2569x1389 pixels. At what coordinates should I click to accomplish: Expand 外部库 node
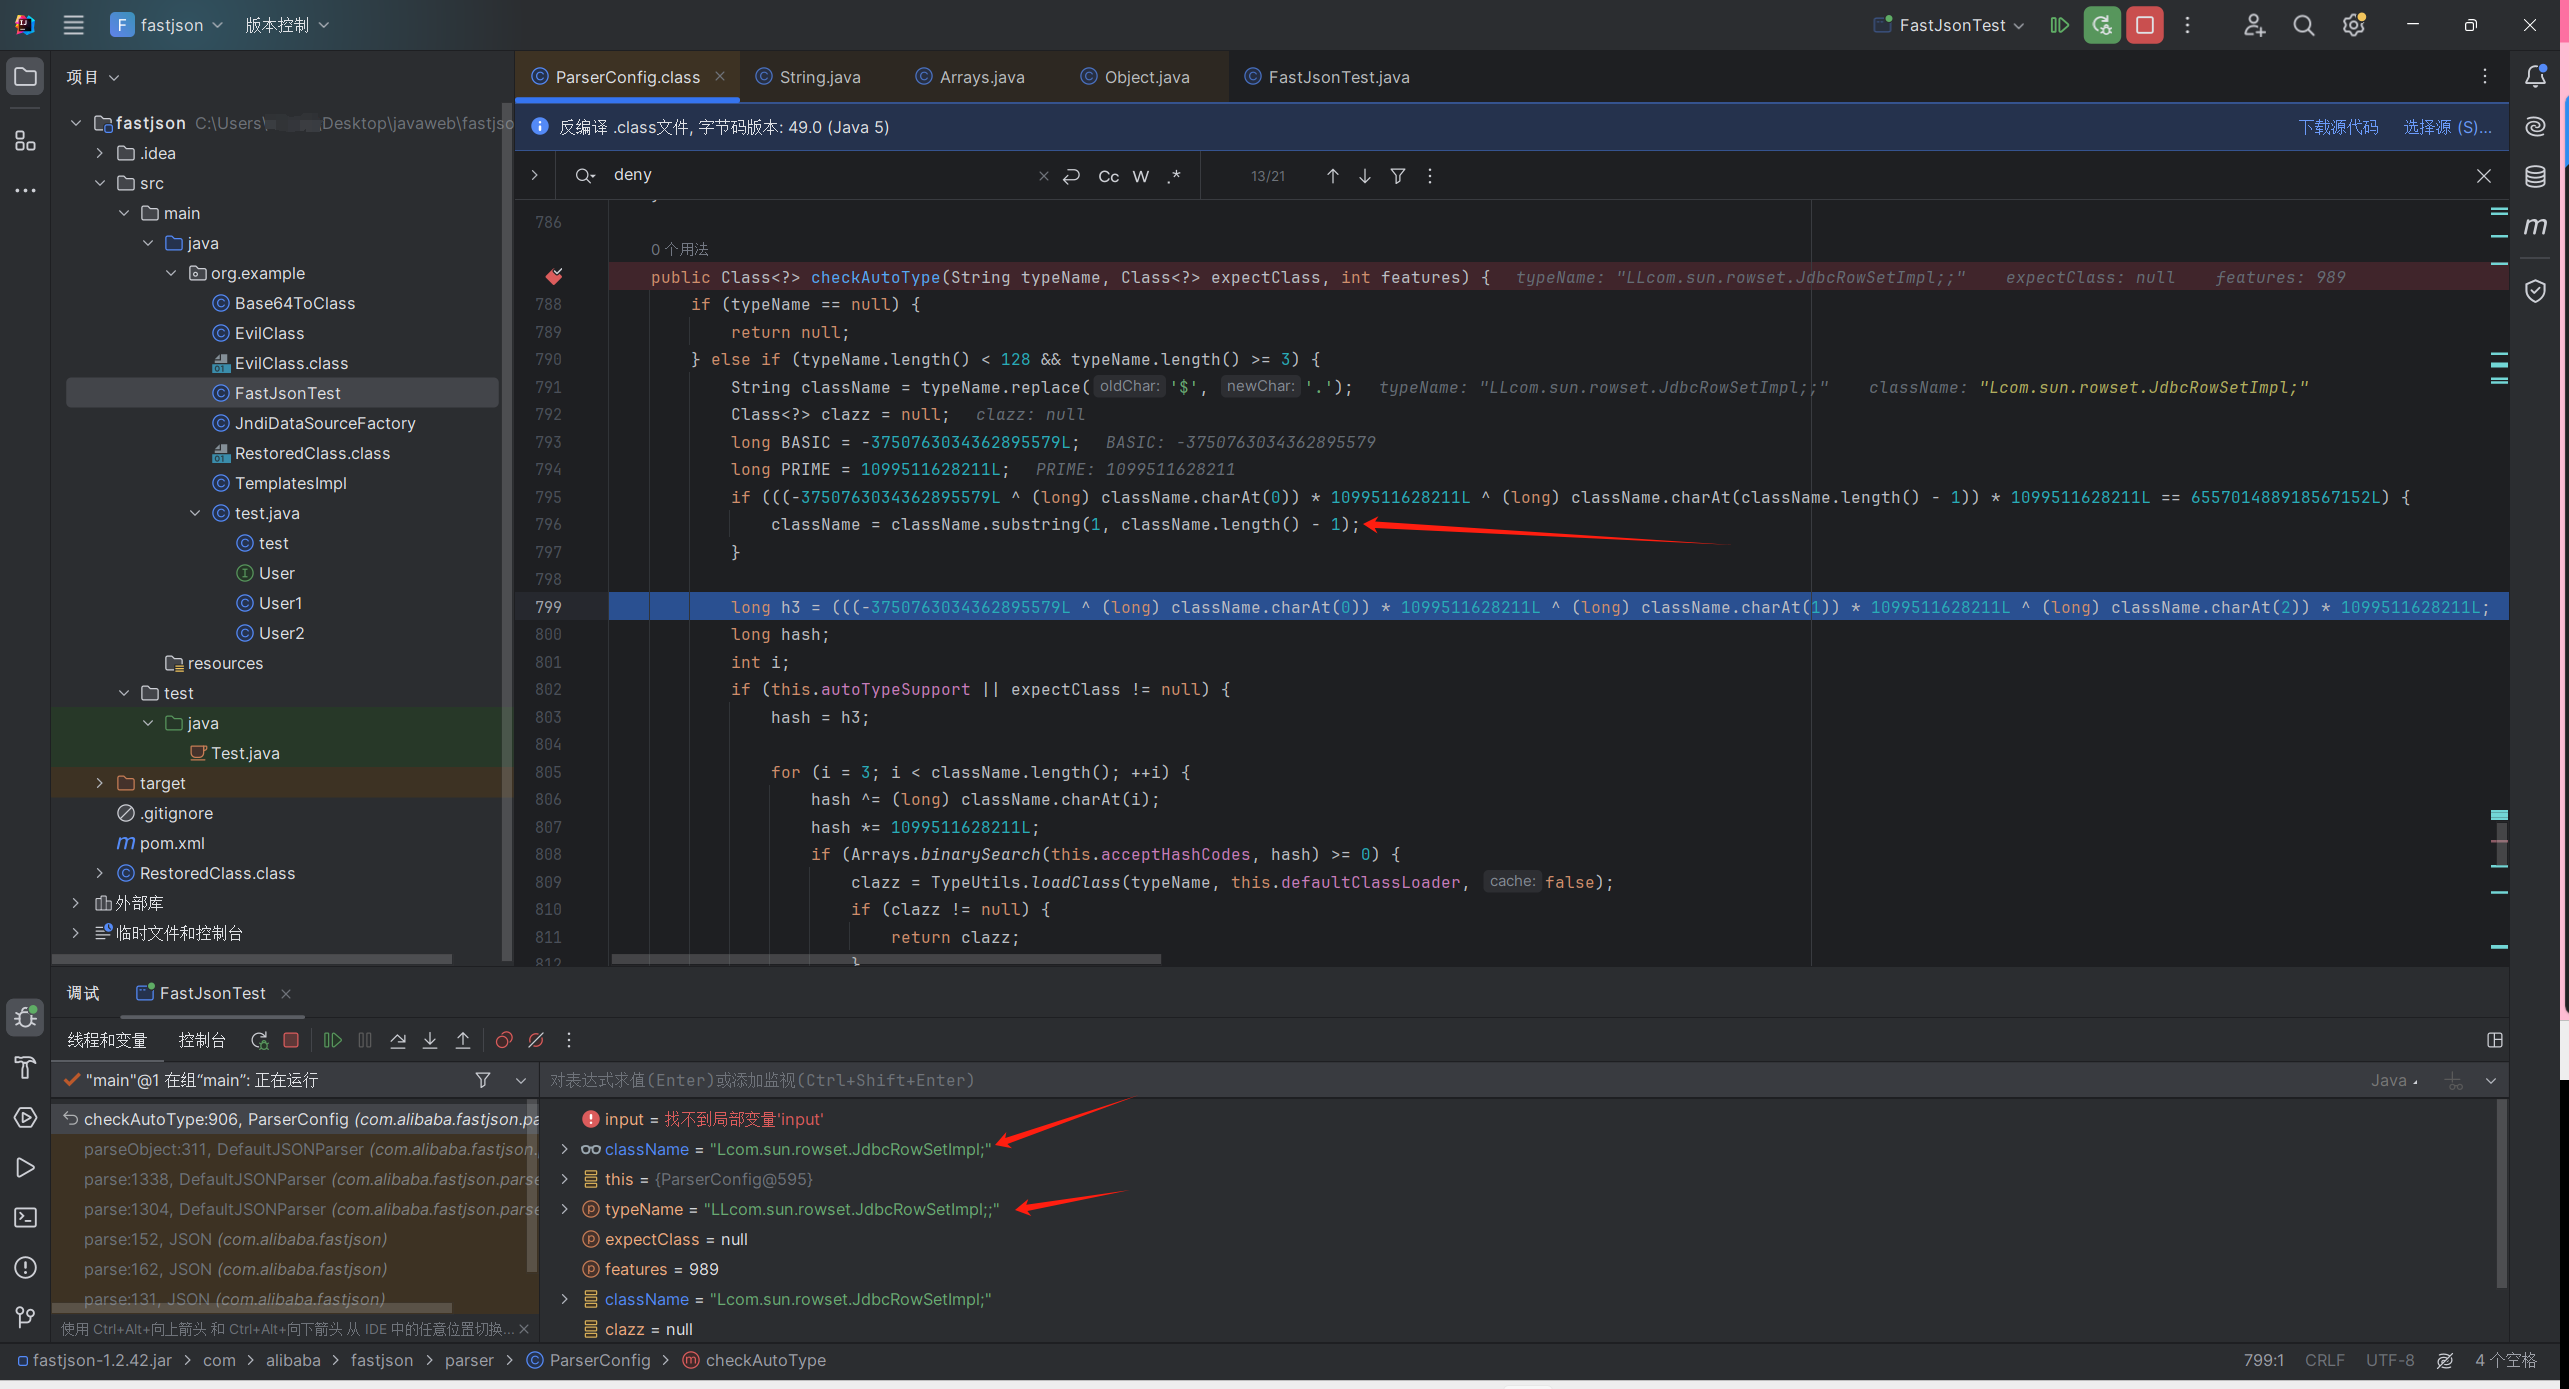[x=75, y=903]
